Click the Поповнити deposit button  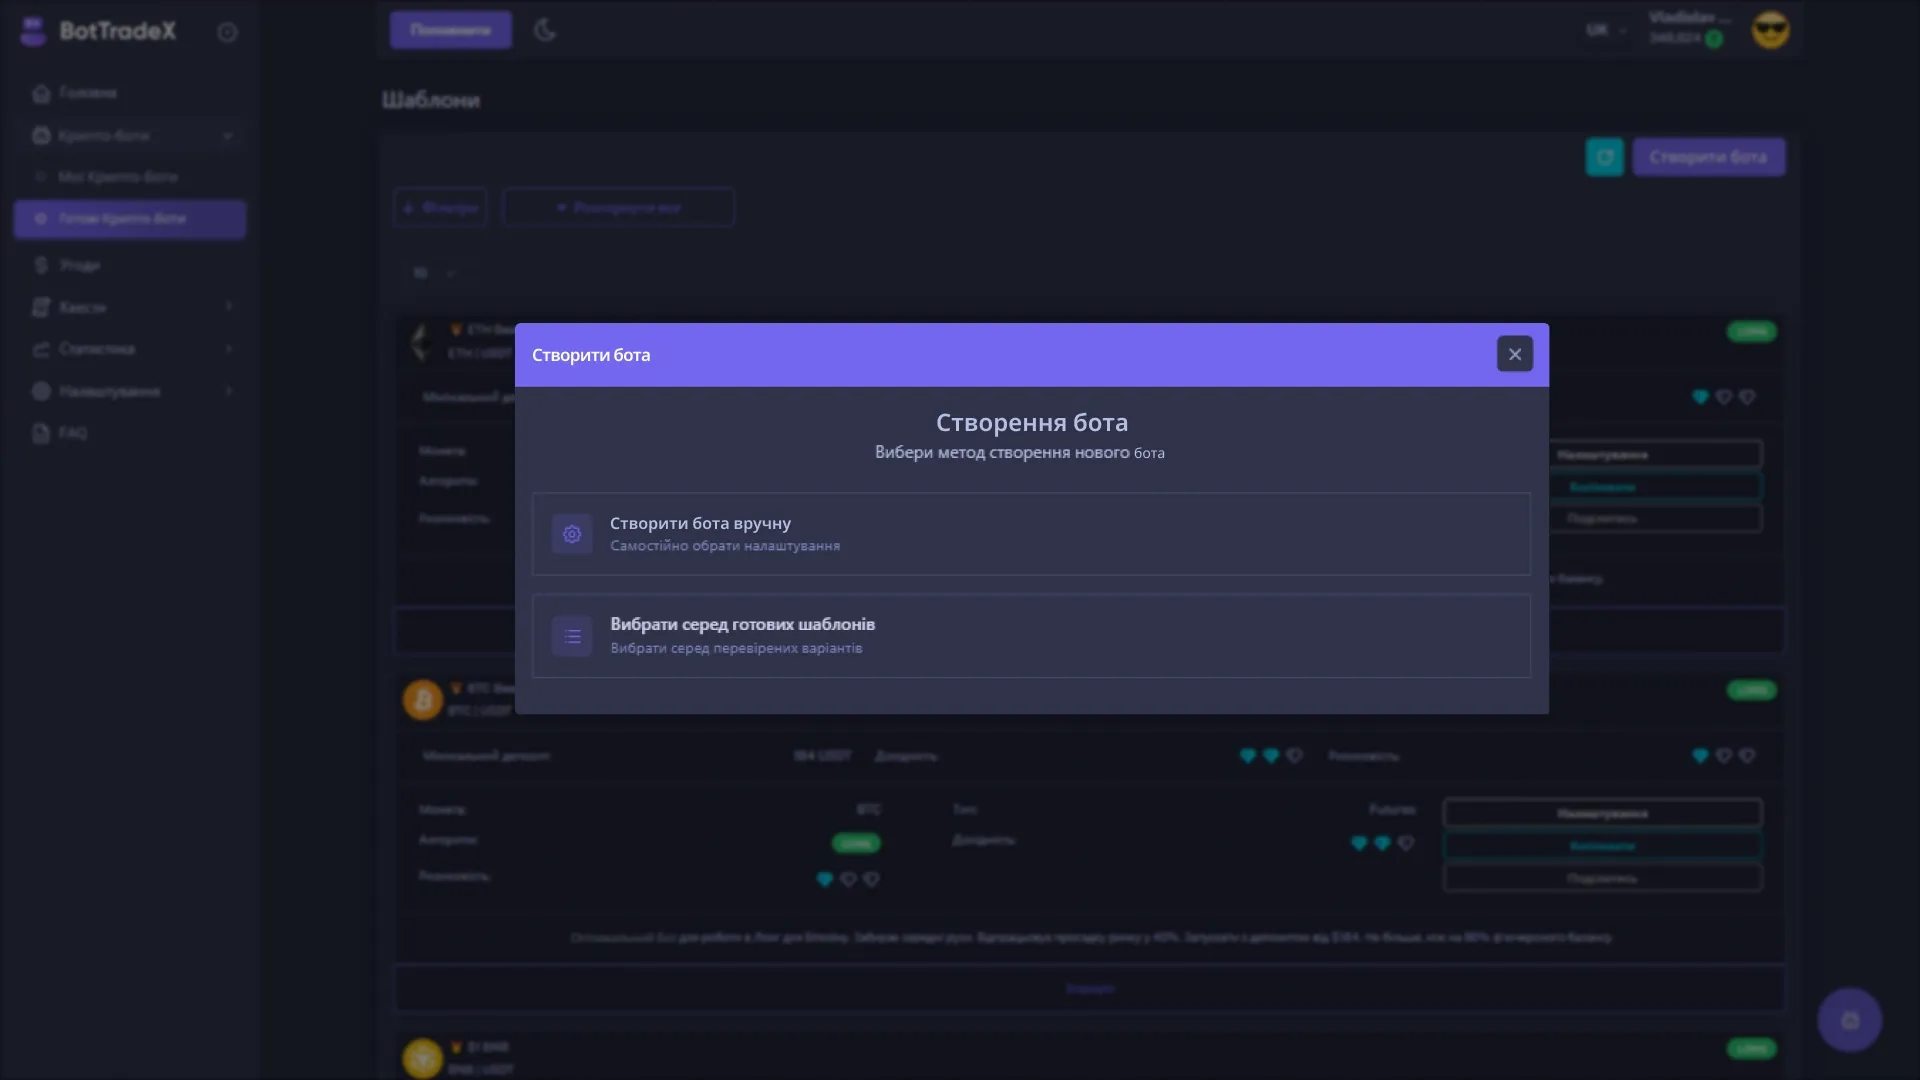[450, 30]
